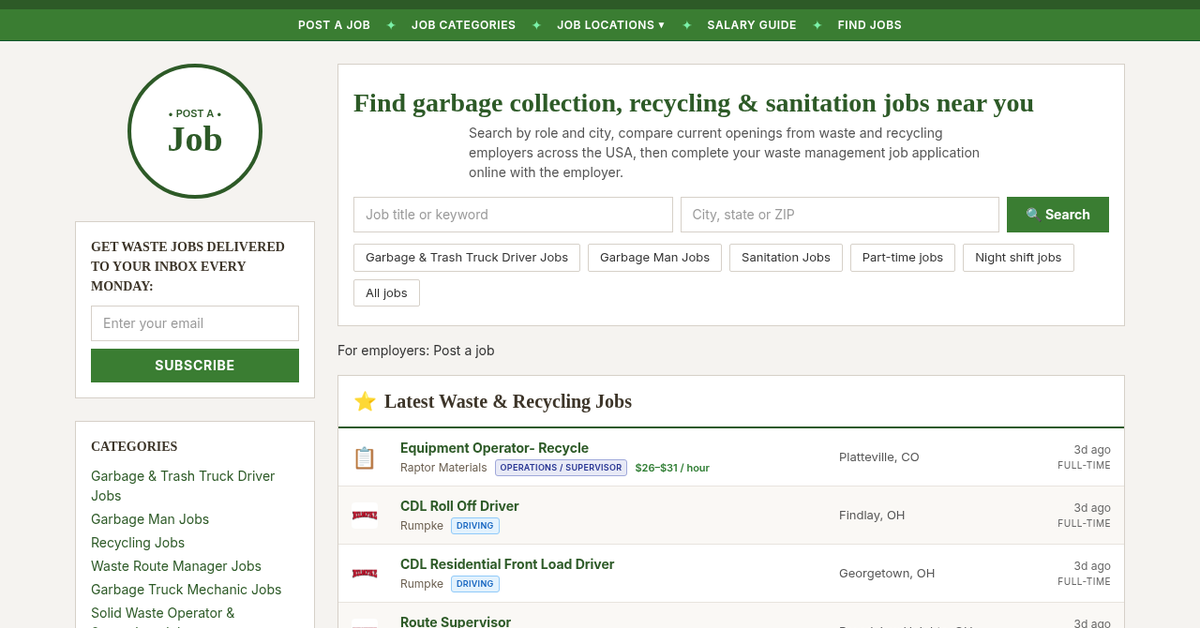This screenshot has width=1200, height=628.
Task: Open the CDL Roll Off Driver job listing
Action: [459, 506]
